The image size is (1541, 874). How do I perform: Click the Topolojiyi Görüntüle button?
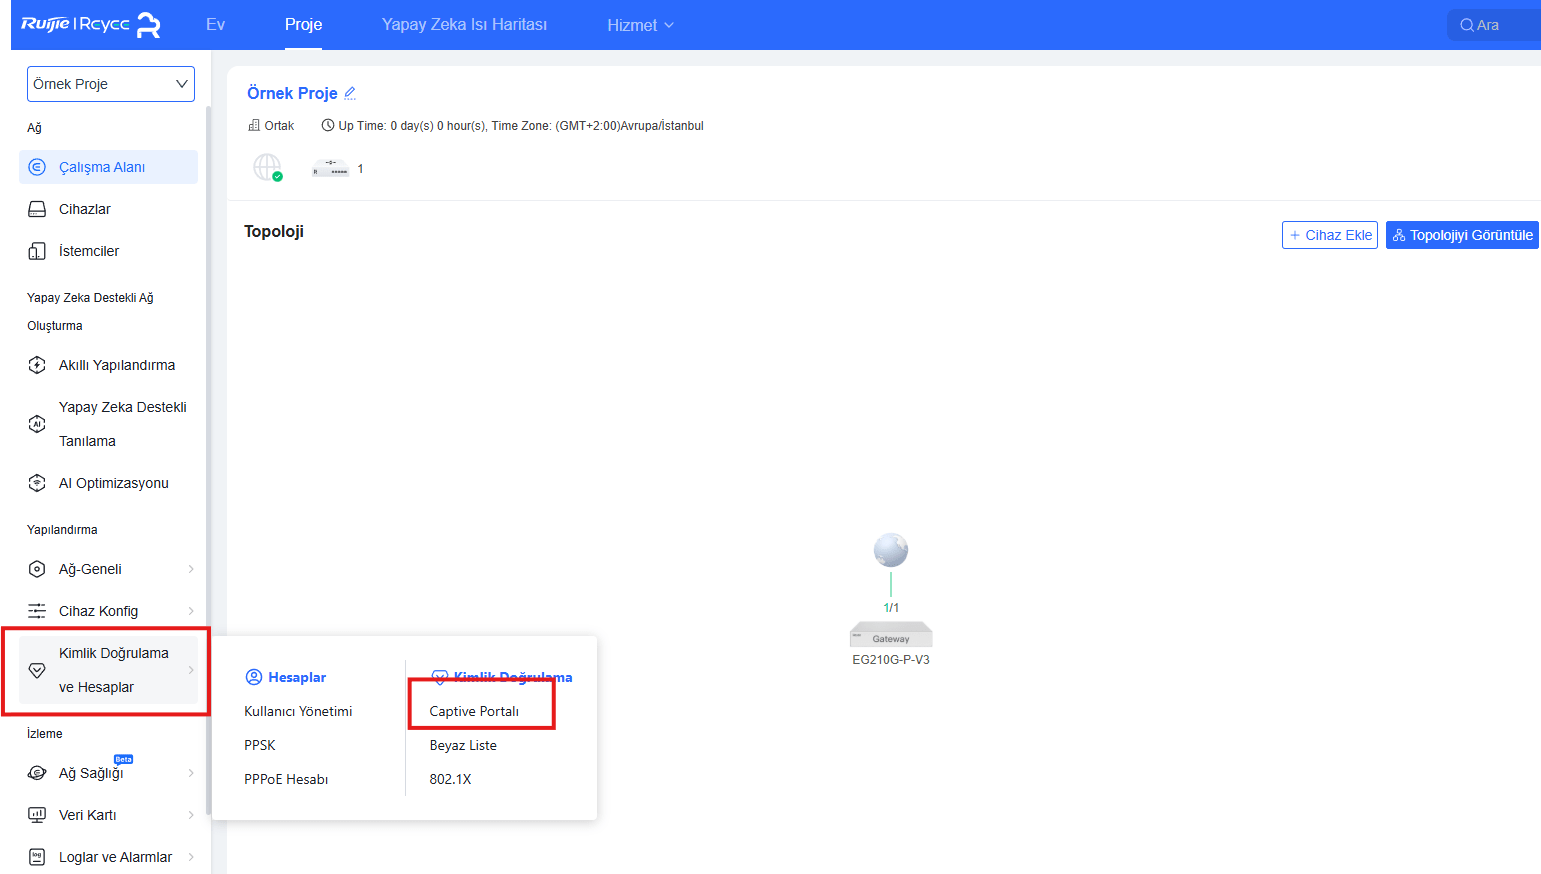[1461, 235]
